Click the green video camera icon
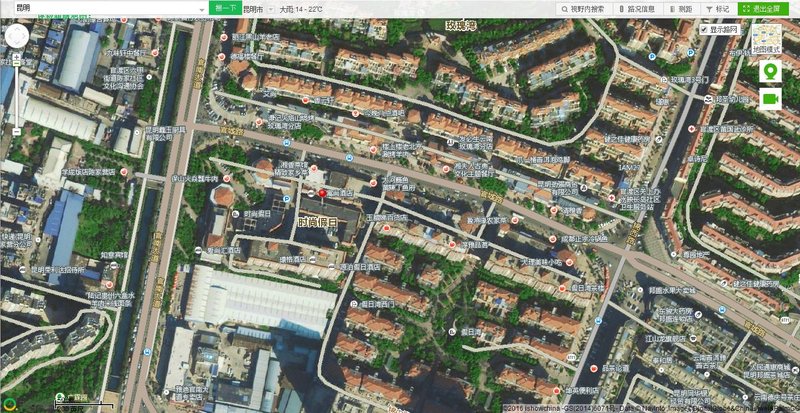Viewport: 800px width, 413px height. pyautogui.click(x=770, y=98)
